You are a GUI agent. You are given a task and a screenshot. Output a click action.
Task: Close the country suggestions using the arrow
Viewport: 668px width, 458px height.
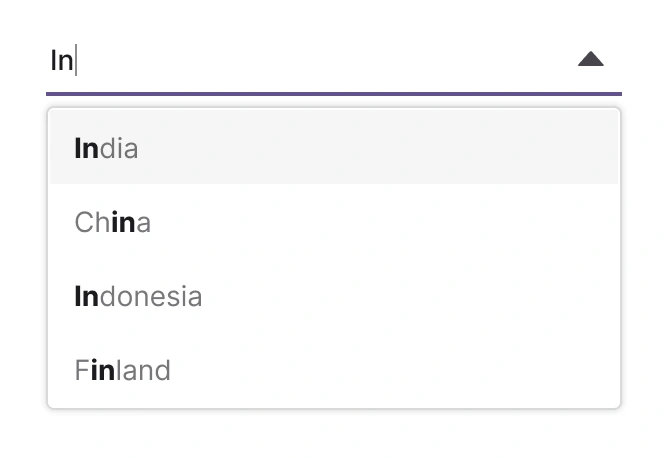(591, 60)
